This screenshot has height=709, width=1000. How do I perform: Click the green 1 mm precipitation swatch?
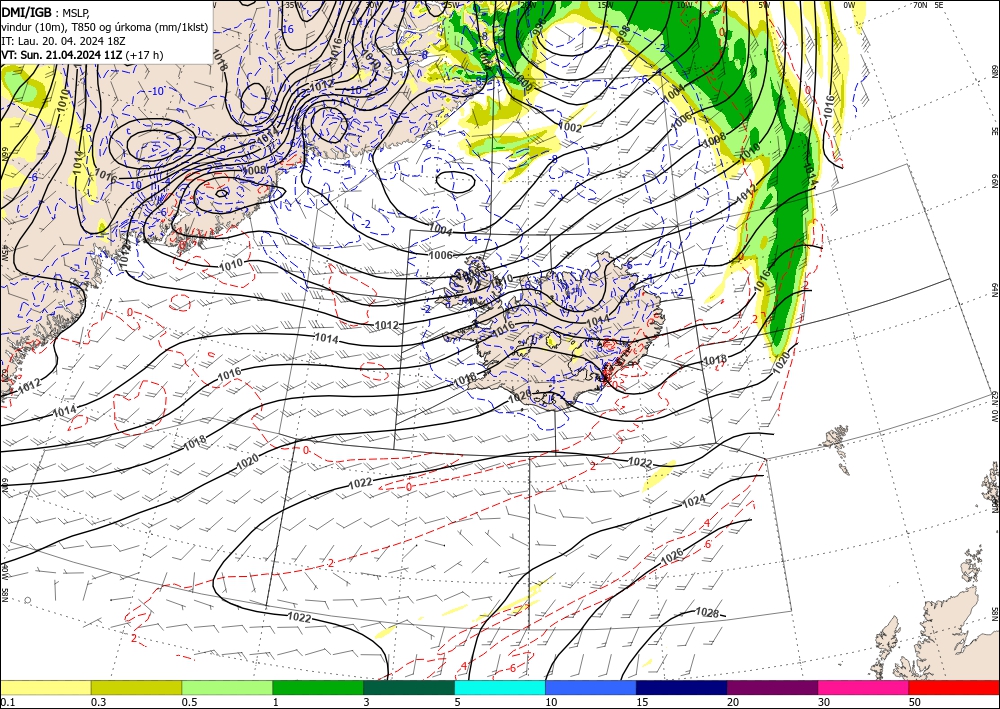[318, 687]
